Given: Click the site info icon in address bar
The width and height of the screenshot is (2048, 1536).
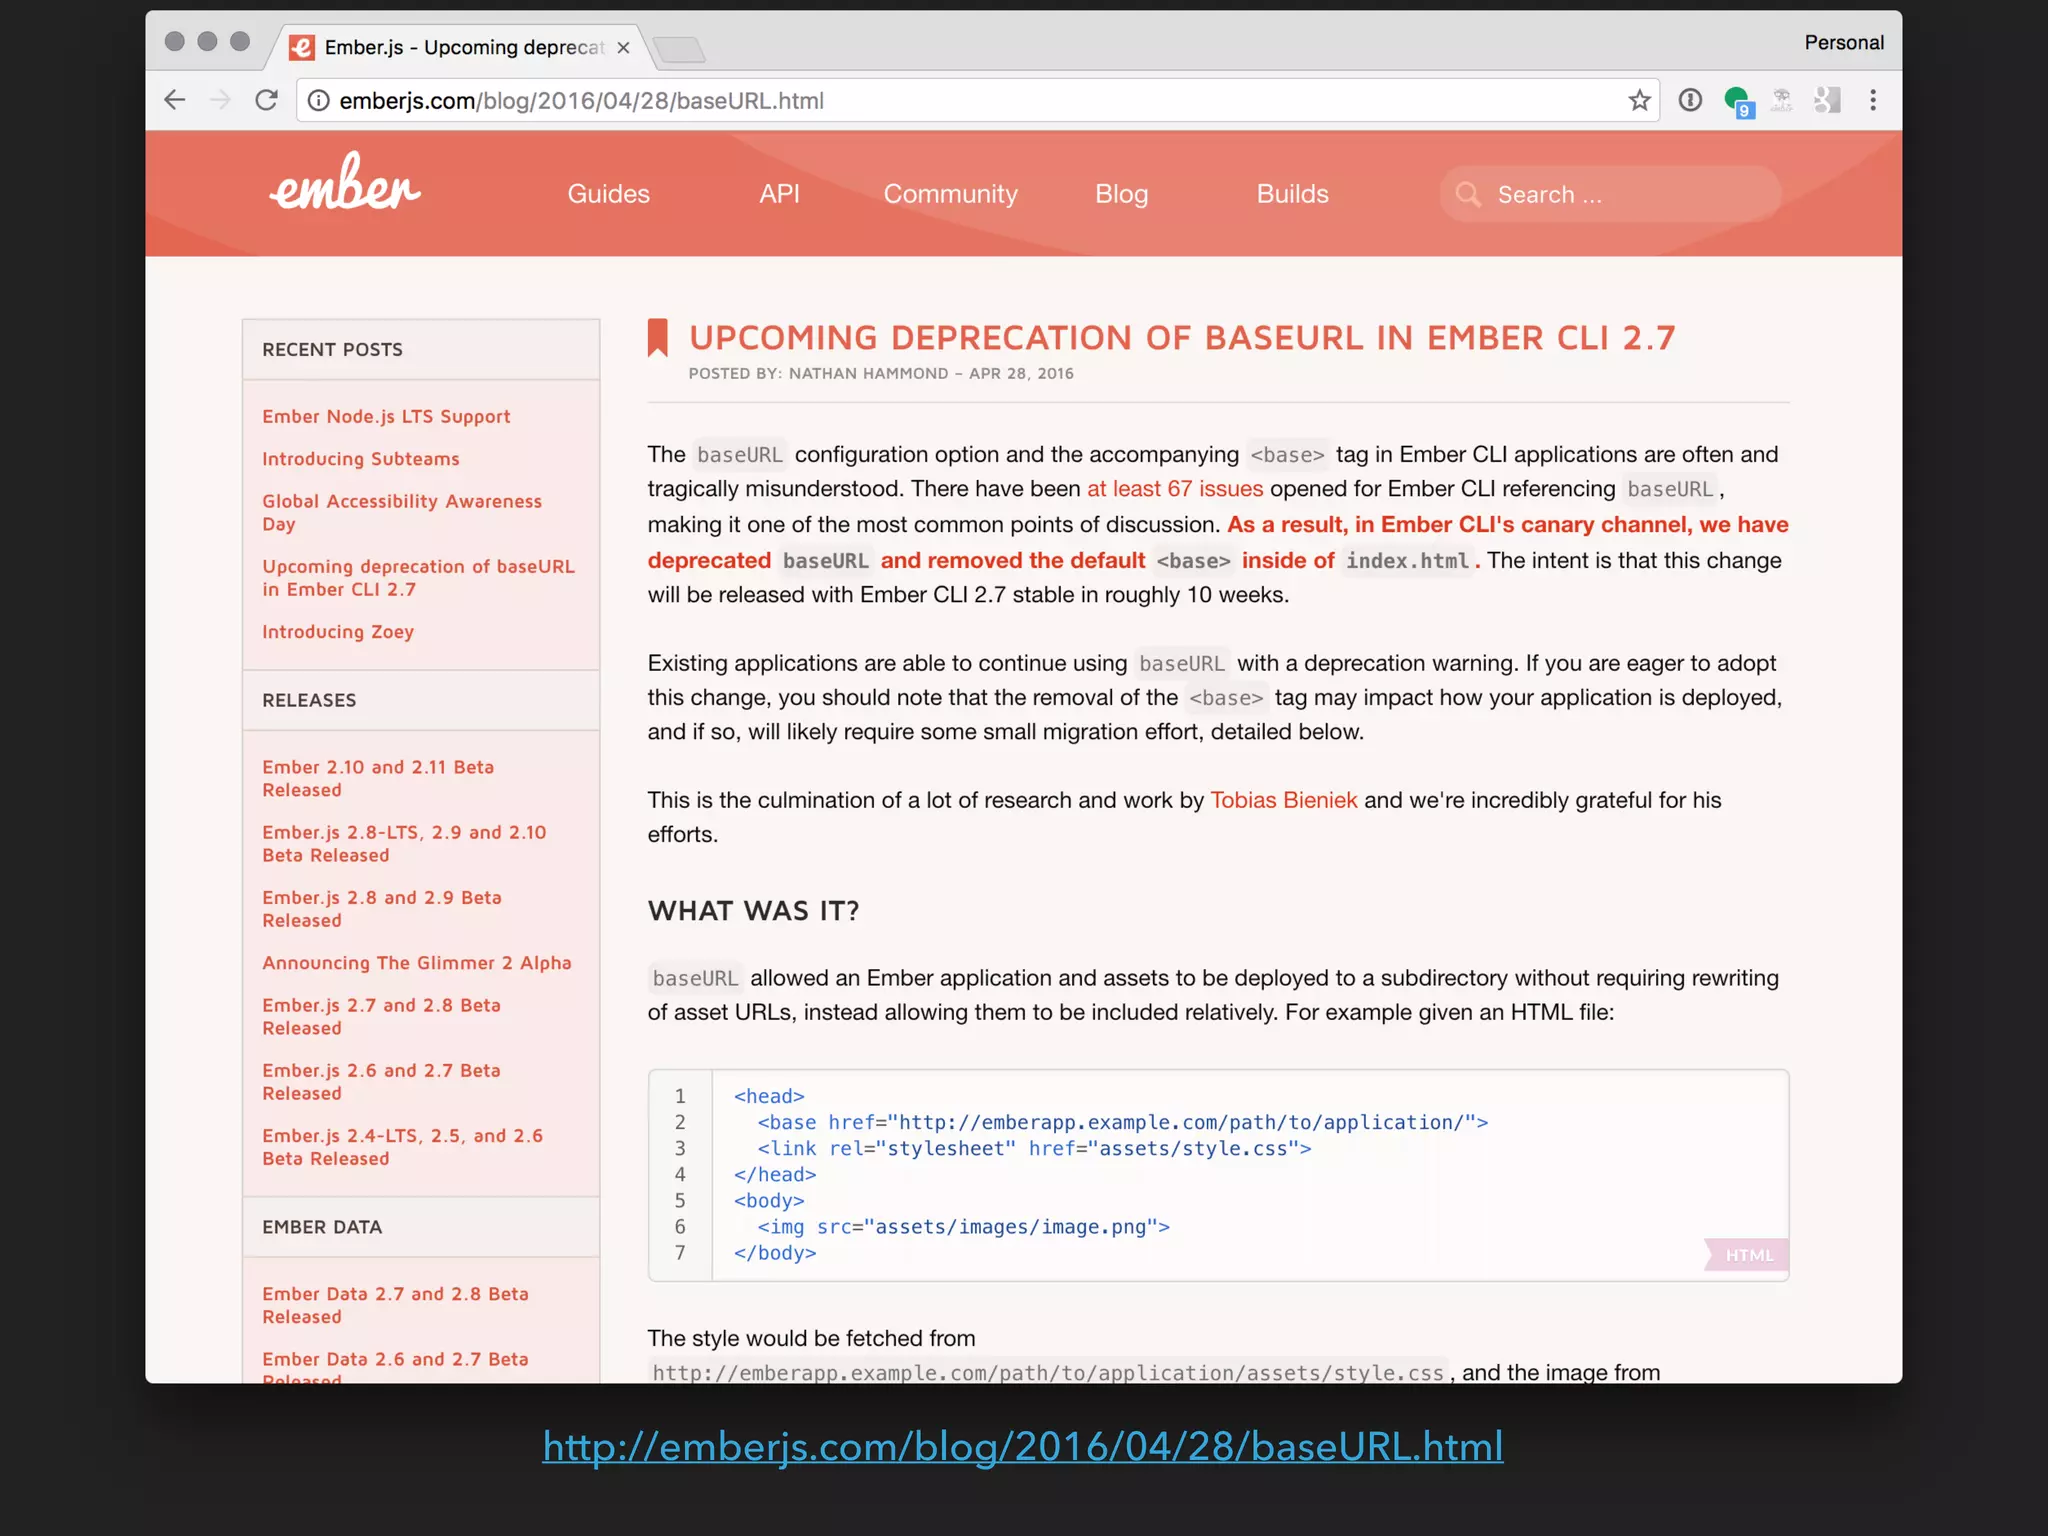Looking at the screenshot, I should tap(318, 100).
